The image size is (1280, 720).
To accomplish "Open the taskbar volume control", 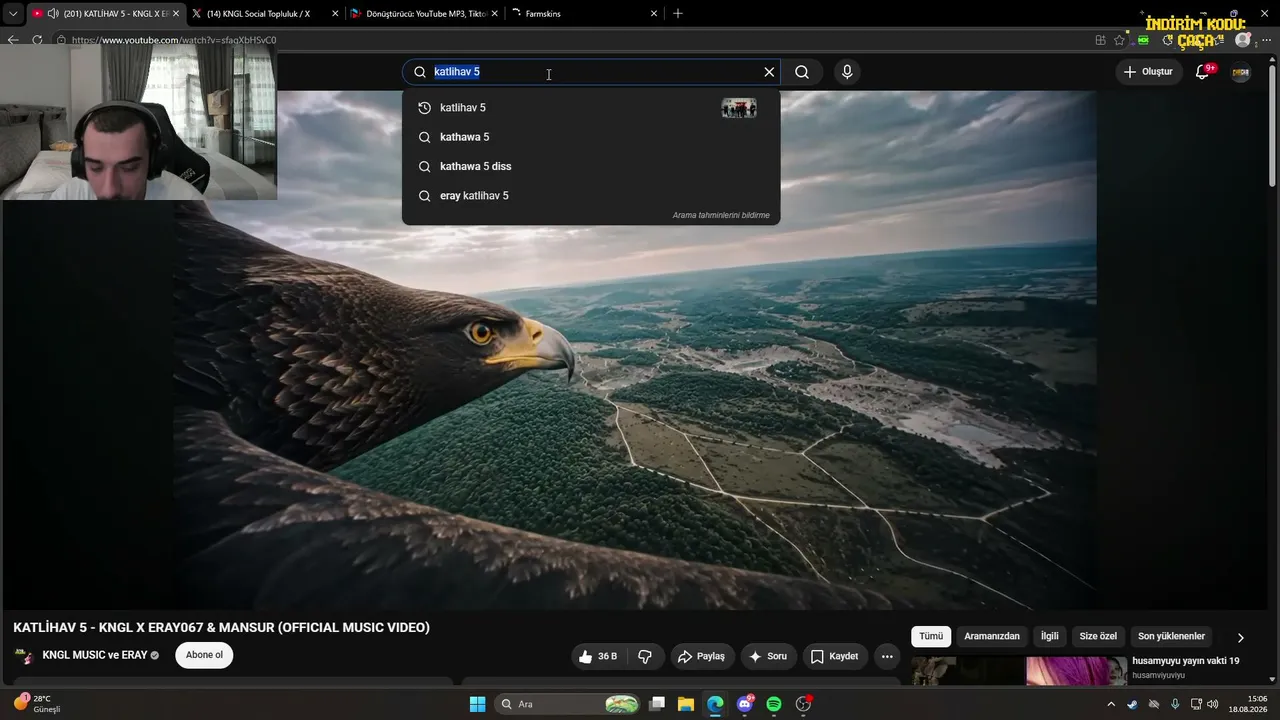I will (1213, 704).
